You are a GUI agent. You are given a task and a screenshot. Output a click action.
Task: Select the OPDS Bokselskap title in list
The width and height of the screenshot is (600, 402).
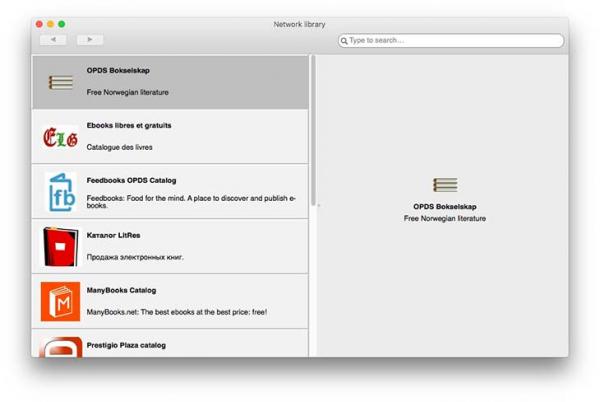pos(118,70)
